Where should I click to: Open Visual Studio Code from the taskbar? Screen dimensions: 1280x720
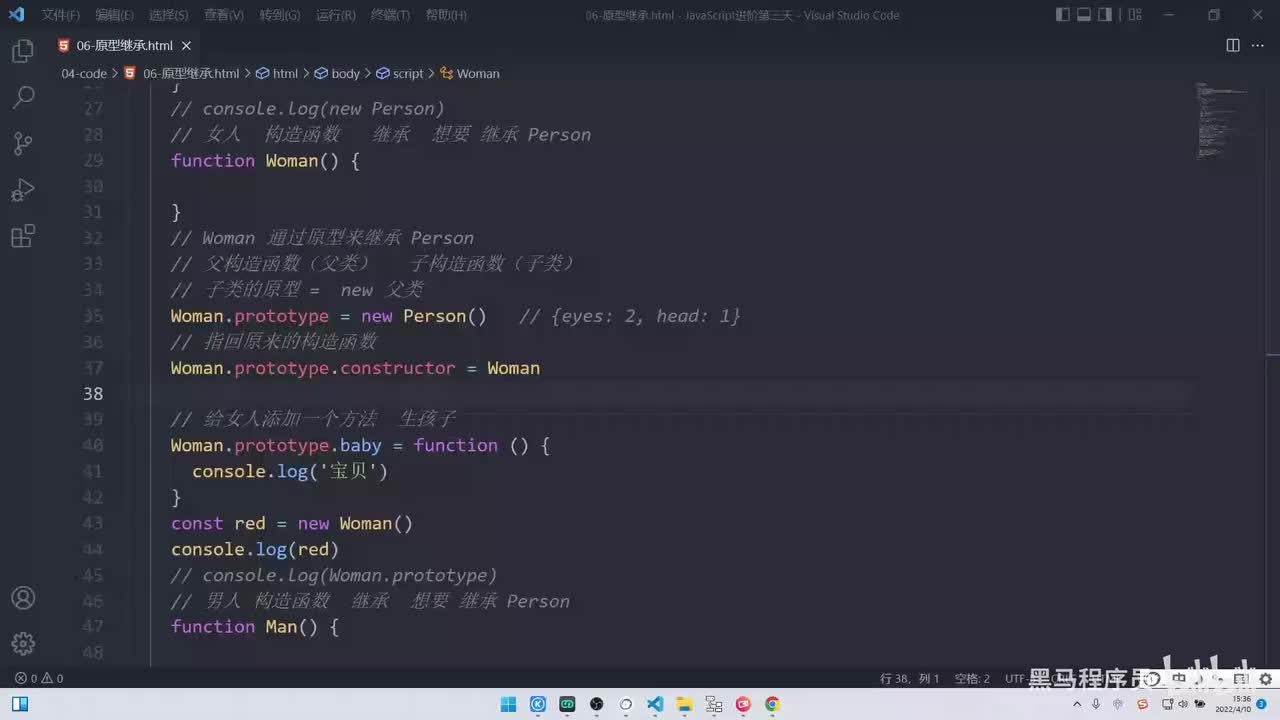point(655,704)
